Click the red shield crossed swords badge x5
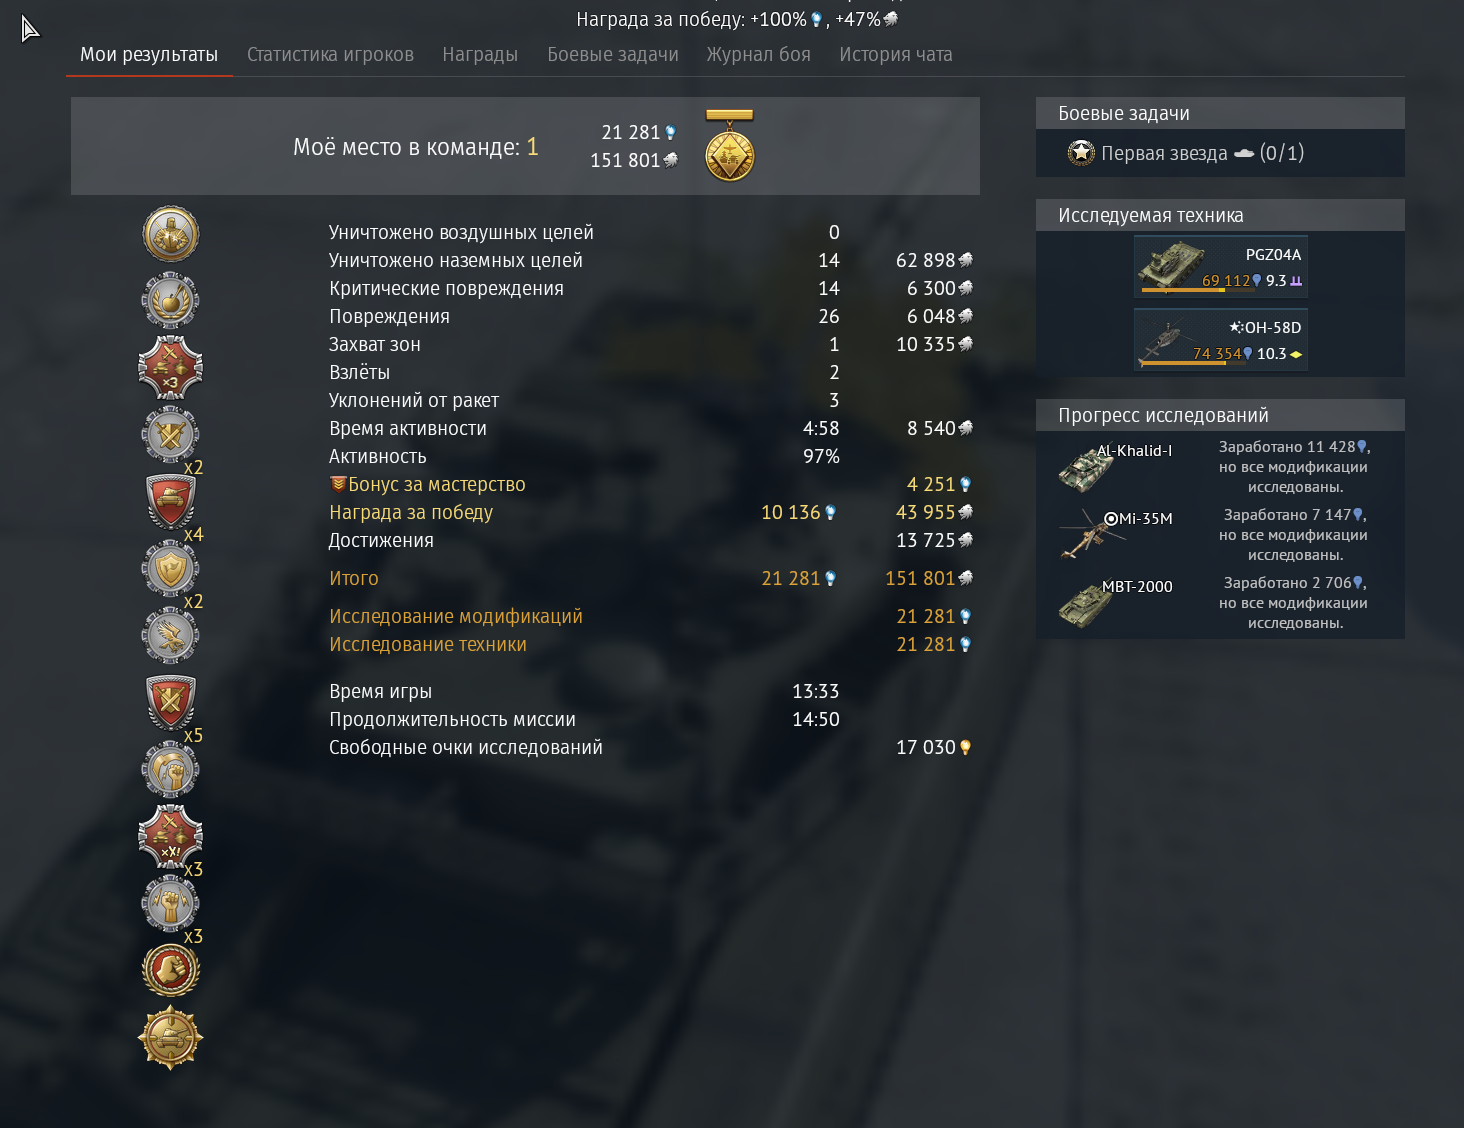The image size is (1464, 1128). click(171, 702)
